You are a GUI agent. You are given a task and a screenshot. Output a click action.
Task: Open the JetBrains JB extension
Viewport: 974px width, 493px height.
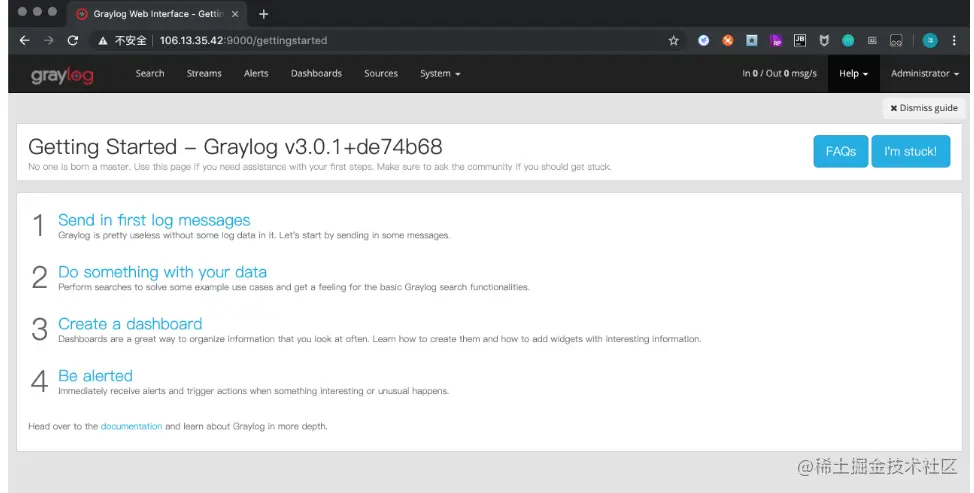pyautogui.click(x=799, y=40)
